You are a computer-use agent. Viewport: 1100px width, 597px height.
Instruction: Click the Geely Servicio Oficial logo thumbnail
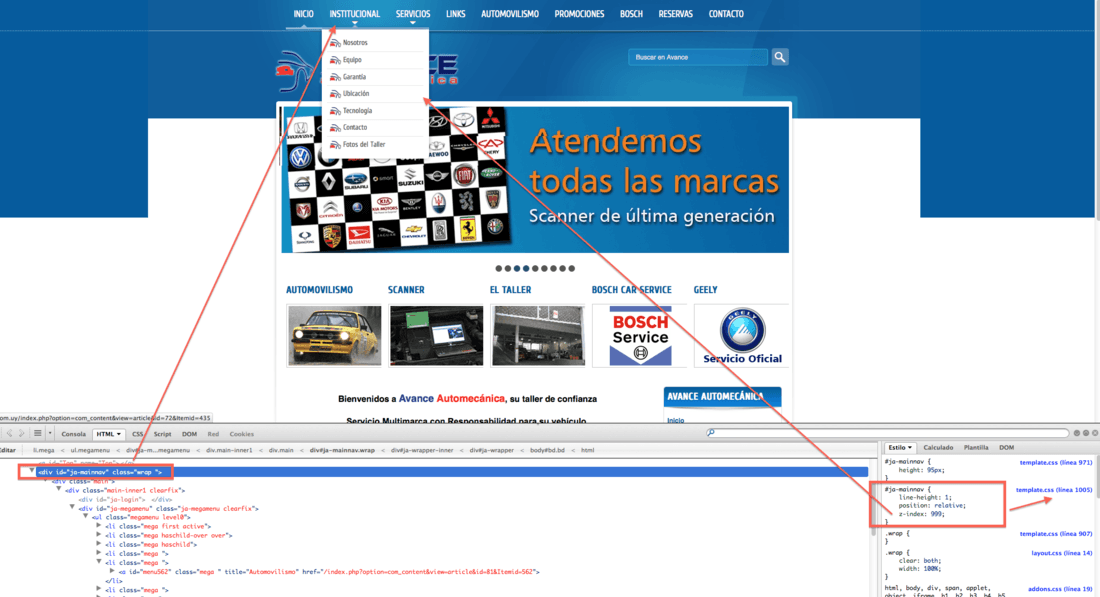point(742,335)
